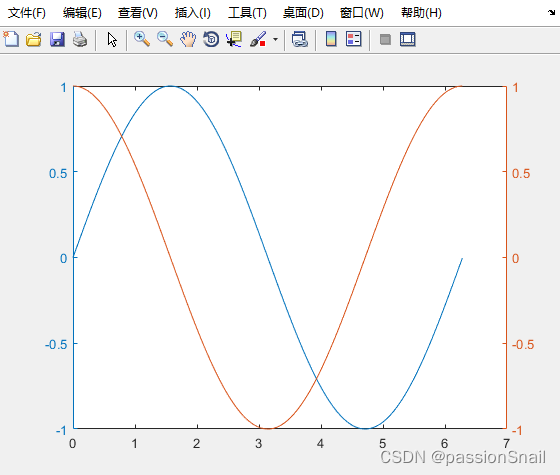
Task: Toggle the Edit Plot arrow pointer
Action: pos(112,39)
